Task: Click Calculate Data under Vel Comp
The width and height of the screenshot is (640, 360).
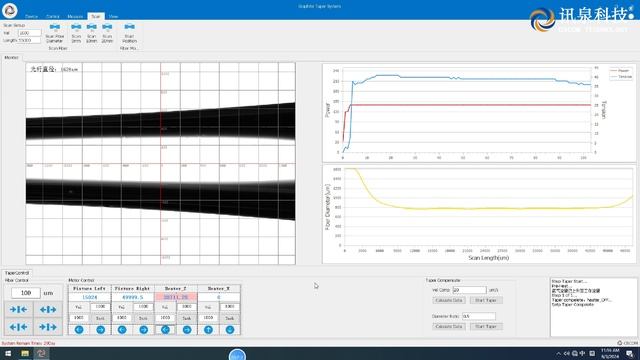Action: (449, 300)
